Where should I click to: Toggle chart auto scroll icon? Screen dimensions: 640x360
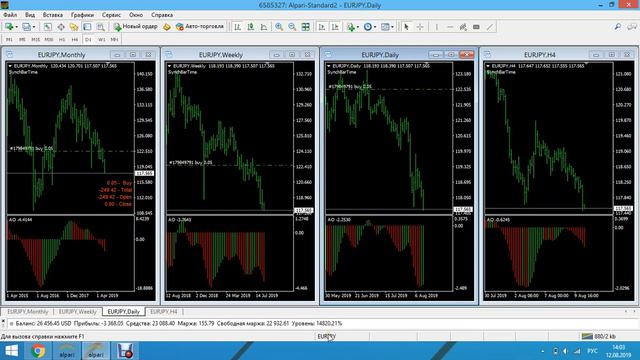[x=322, y=27]
